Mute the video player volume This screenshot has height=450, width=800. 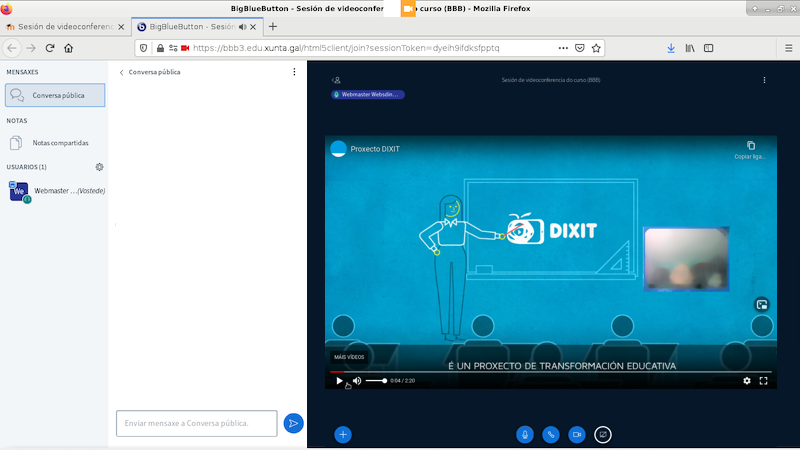coord(357,381)
